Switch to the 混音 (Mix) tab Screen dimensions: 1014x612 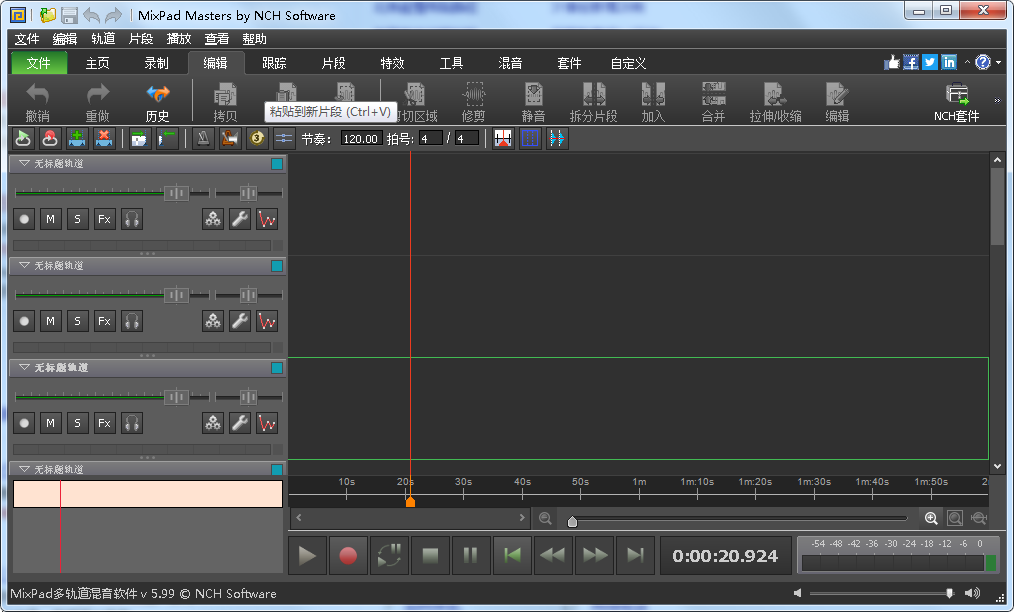510,63
